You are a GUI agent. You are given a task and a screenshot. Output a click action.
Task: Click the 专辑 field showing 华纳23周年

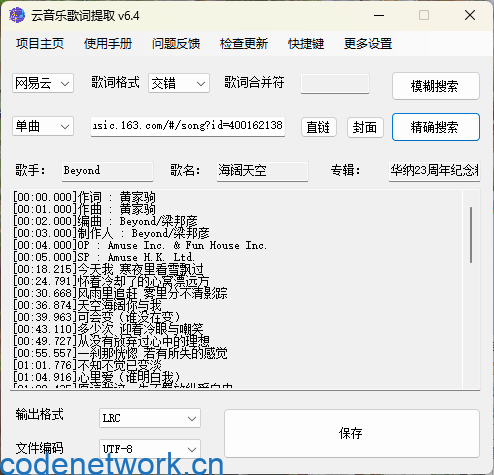[x=434, y=171]
